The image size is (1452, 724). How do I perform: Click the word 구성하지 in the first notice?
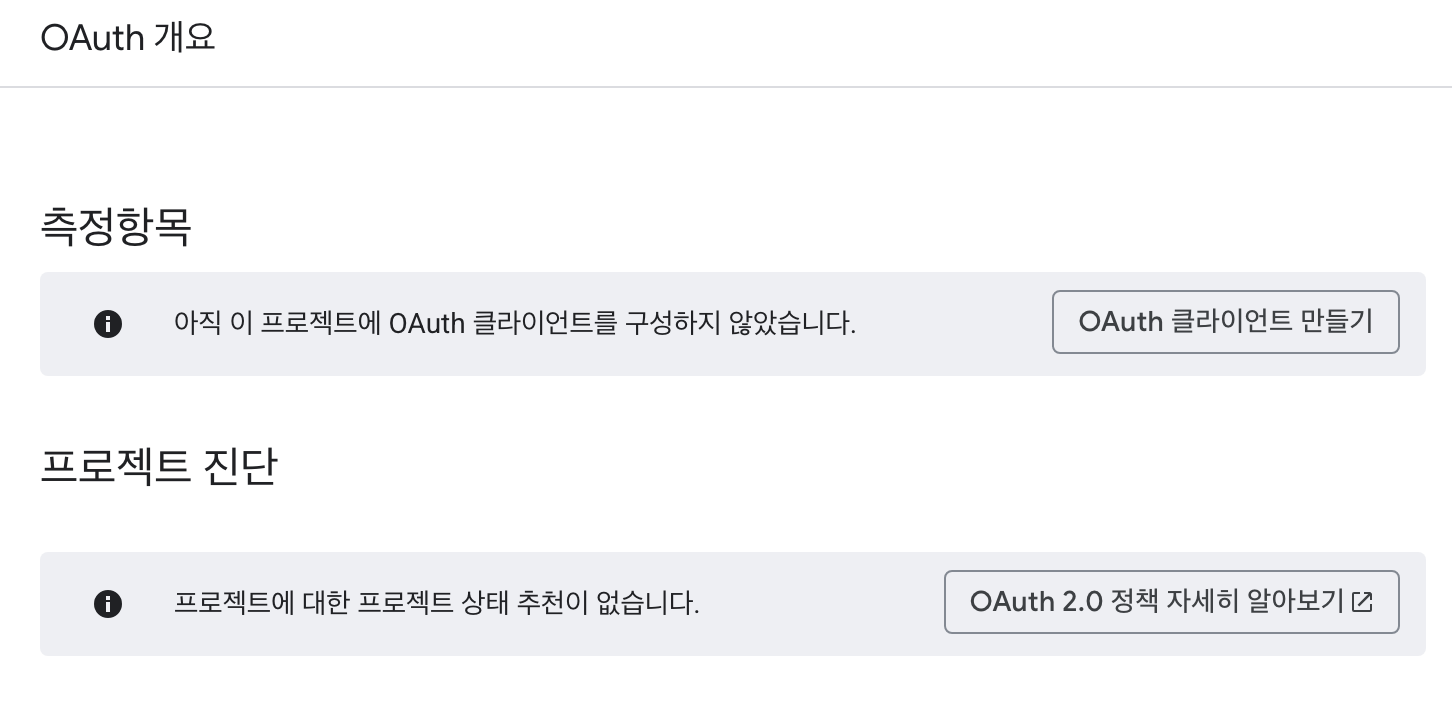[672, 324]
